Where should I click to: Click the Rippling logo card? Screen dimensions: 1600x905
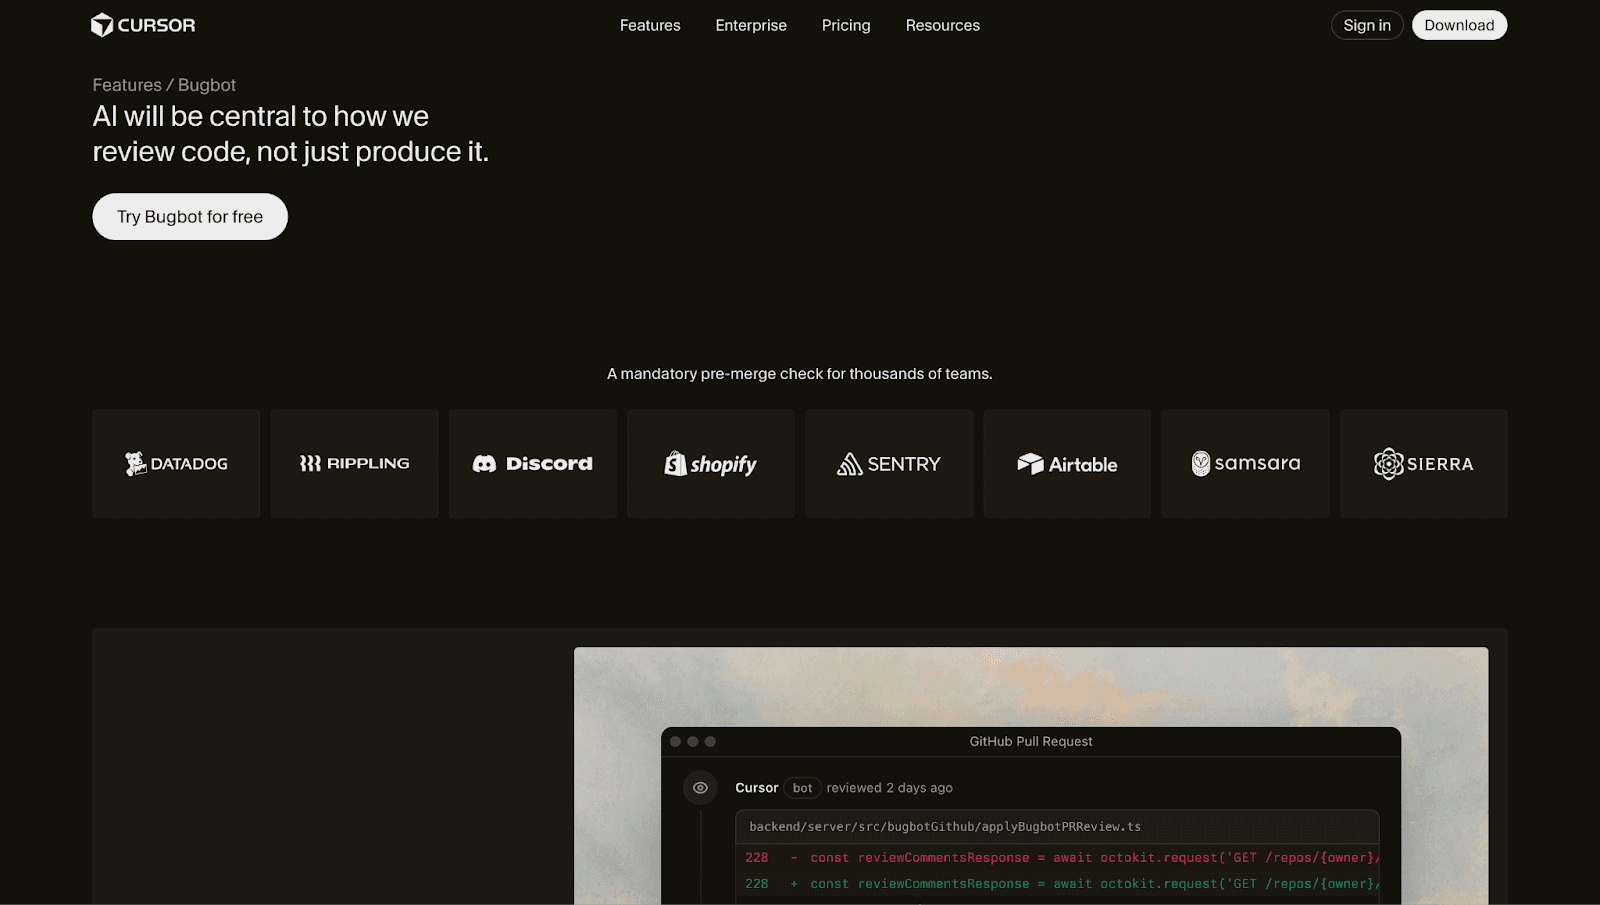354,463
